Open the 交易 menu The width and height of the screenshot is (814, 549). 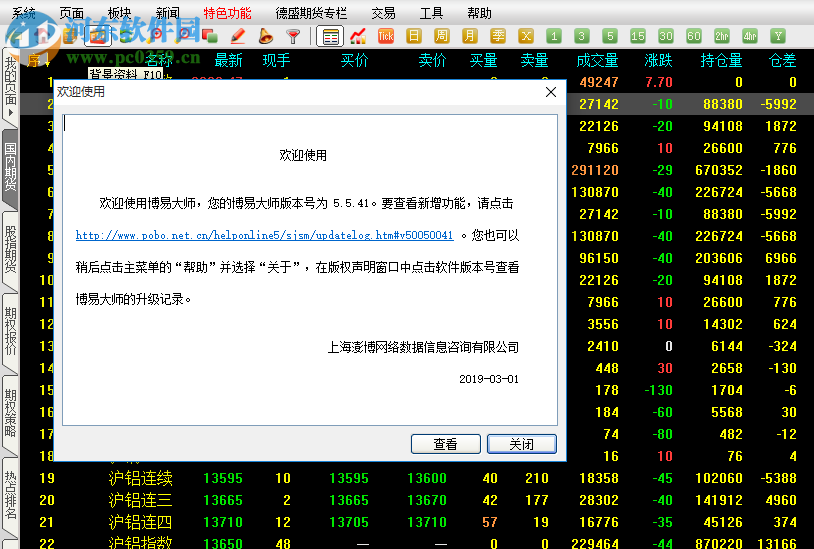383,13
